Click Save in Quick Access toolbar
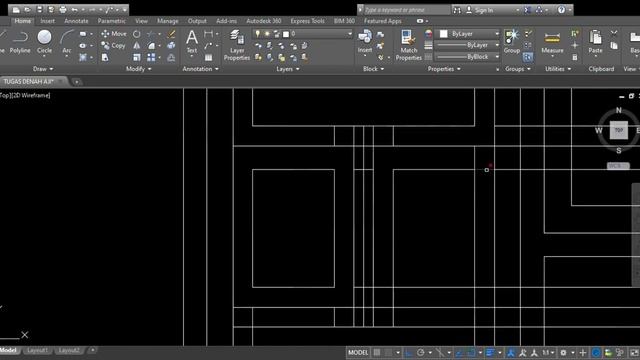The width and height of the screenshot is (640, 360). point(40,10)
